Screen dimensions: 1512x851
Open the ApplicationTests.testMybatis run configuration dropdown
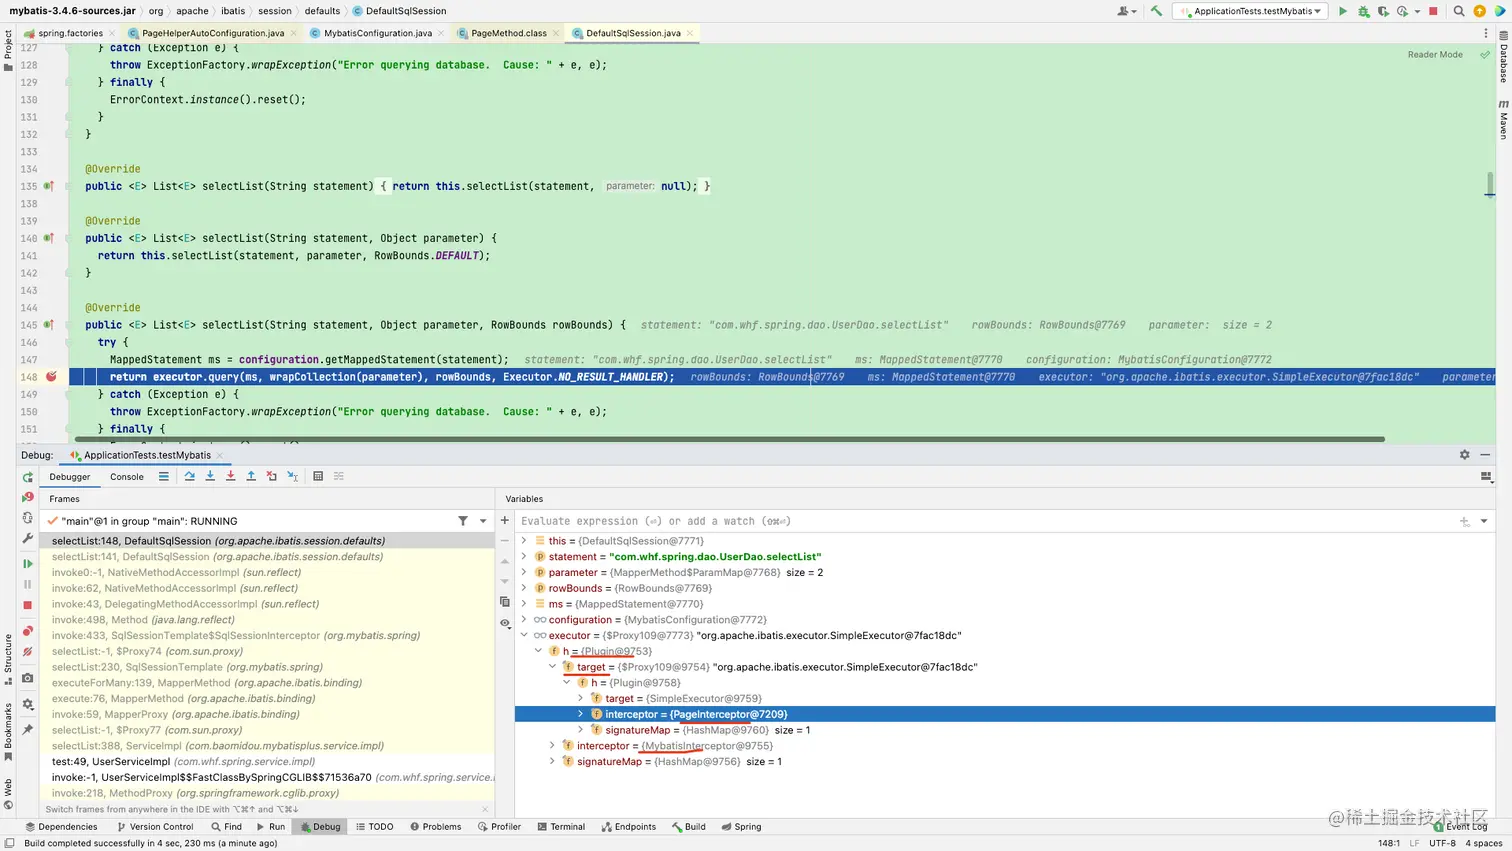pos(1251,11)
